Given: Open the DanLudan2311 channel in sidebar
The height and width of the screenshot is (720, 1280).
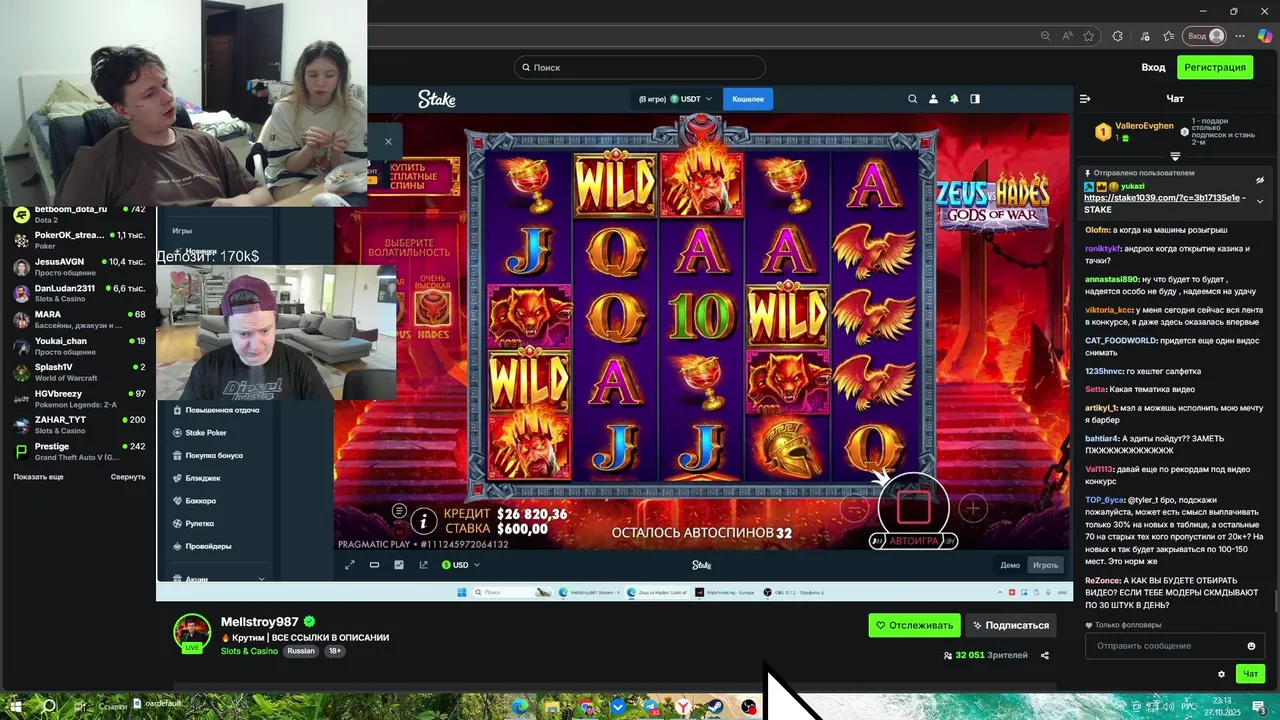Looking at the screenshot, I should [x=78, y=293].
